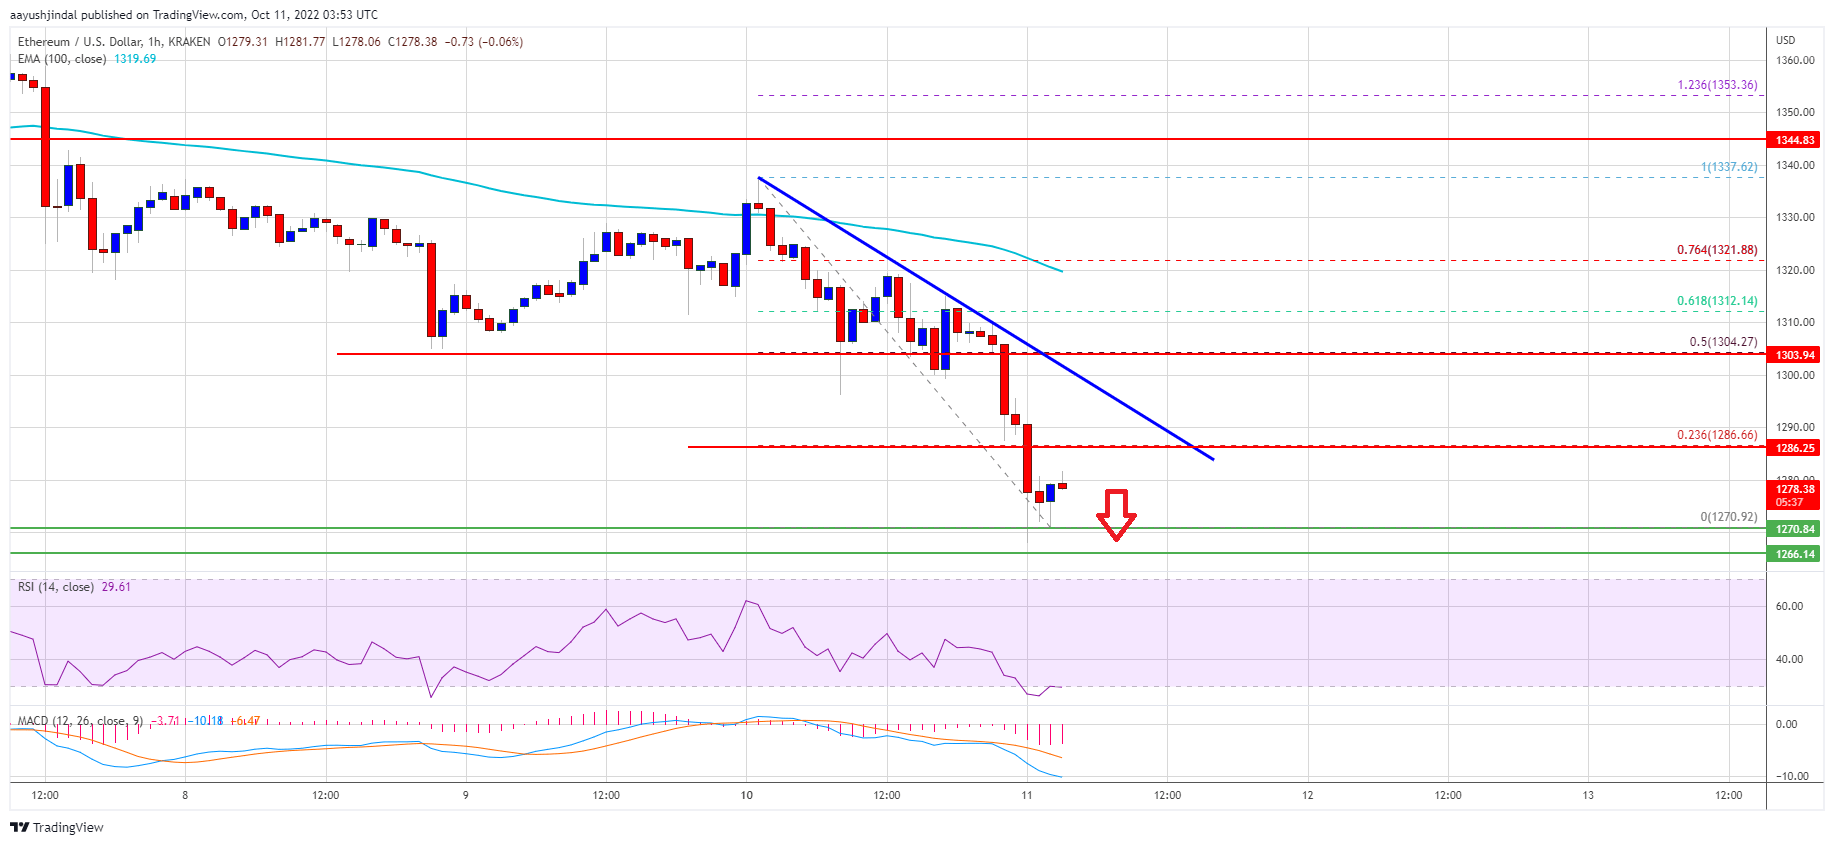
Task: Select the RSI (14, close) indicator label
Action: pos(56,587)
